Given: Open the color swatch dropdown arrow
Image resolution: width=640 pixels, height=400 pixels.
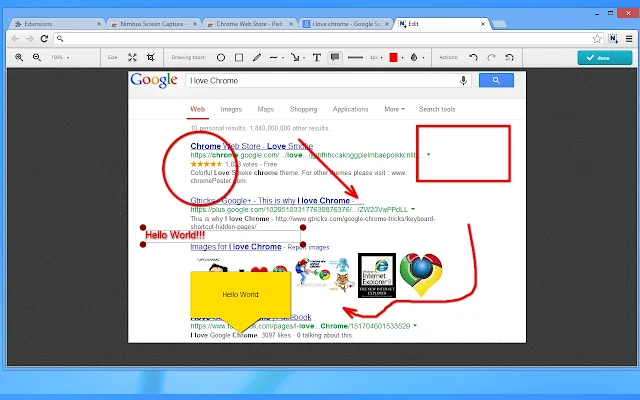Looking at the screenshot, I should click(x=402, y=58).
